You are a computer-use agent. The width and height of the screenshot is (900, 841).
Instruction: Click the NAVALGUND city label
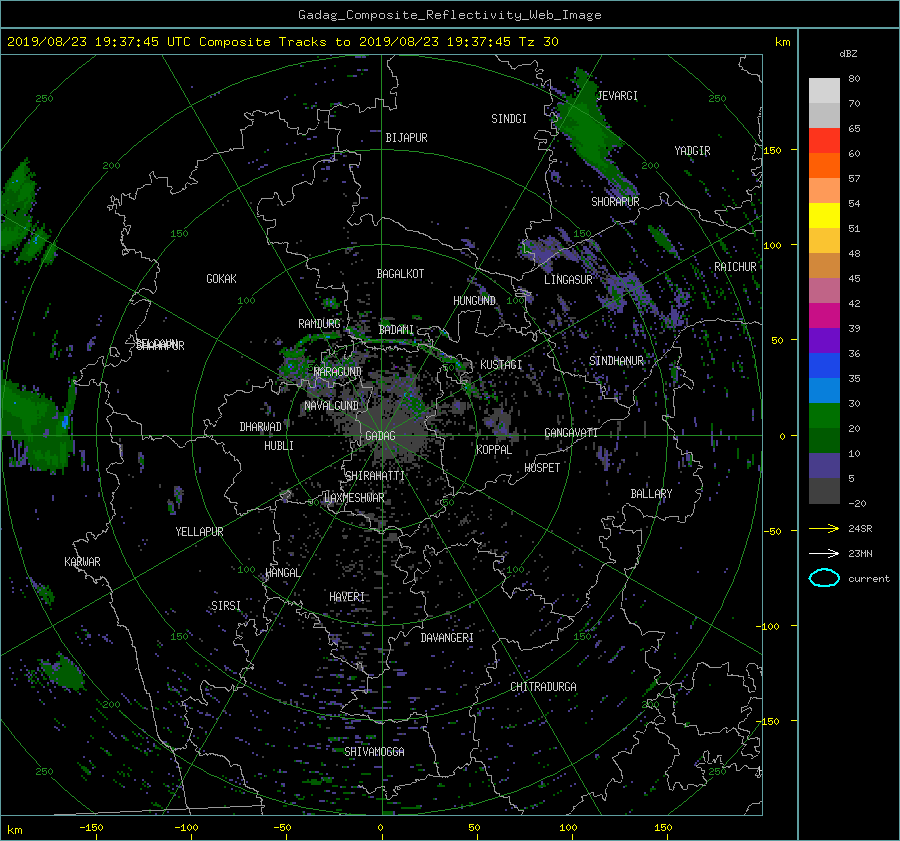point(331,406)
